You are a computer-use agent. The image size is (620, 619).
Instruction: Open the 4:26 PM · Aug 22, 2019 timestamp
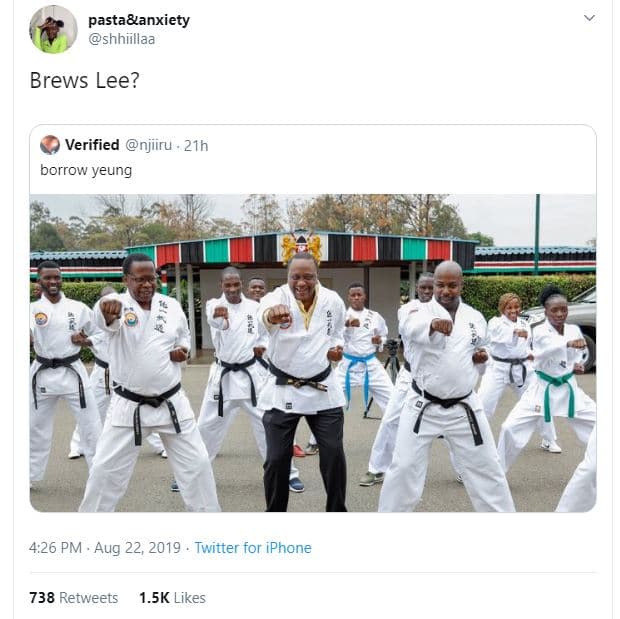click(105, 548)
